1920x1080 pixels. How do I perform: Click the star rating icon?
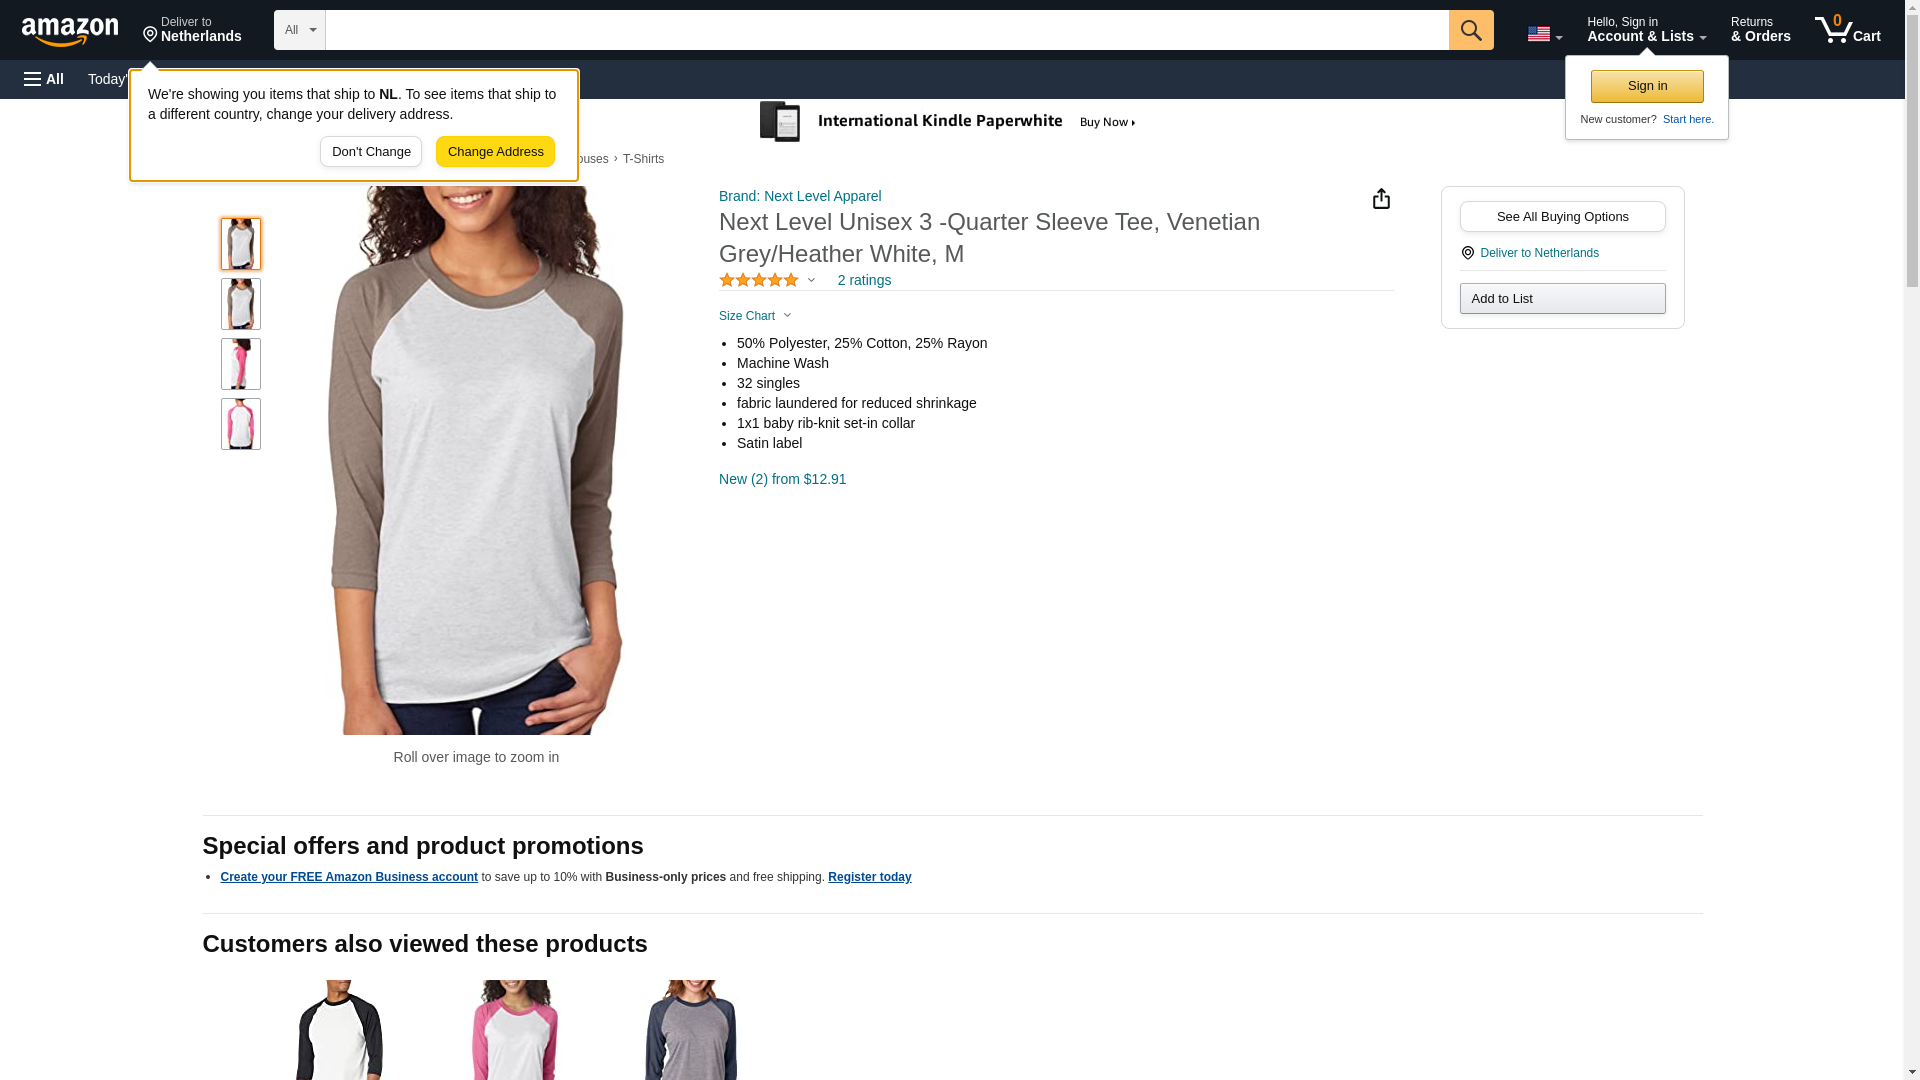(759, 280)
